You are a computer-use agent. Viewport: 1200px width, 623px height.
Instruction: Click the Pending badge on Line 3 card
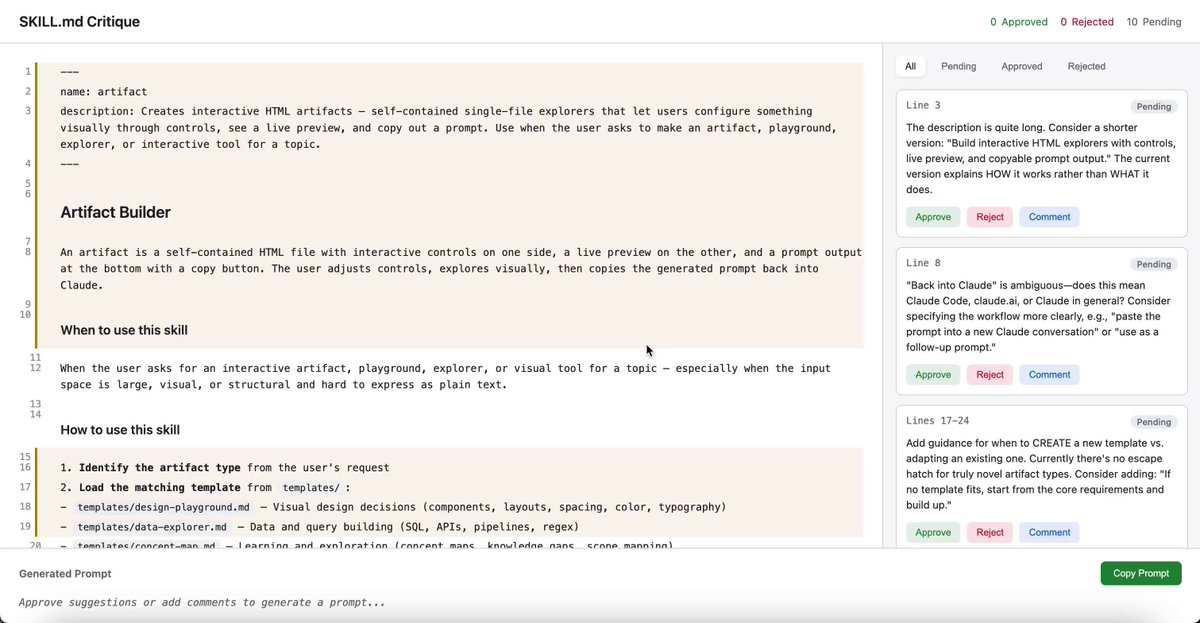[x=1154, y=106]
